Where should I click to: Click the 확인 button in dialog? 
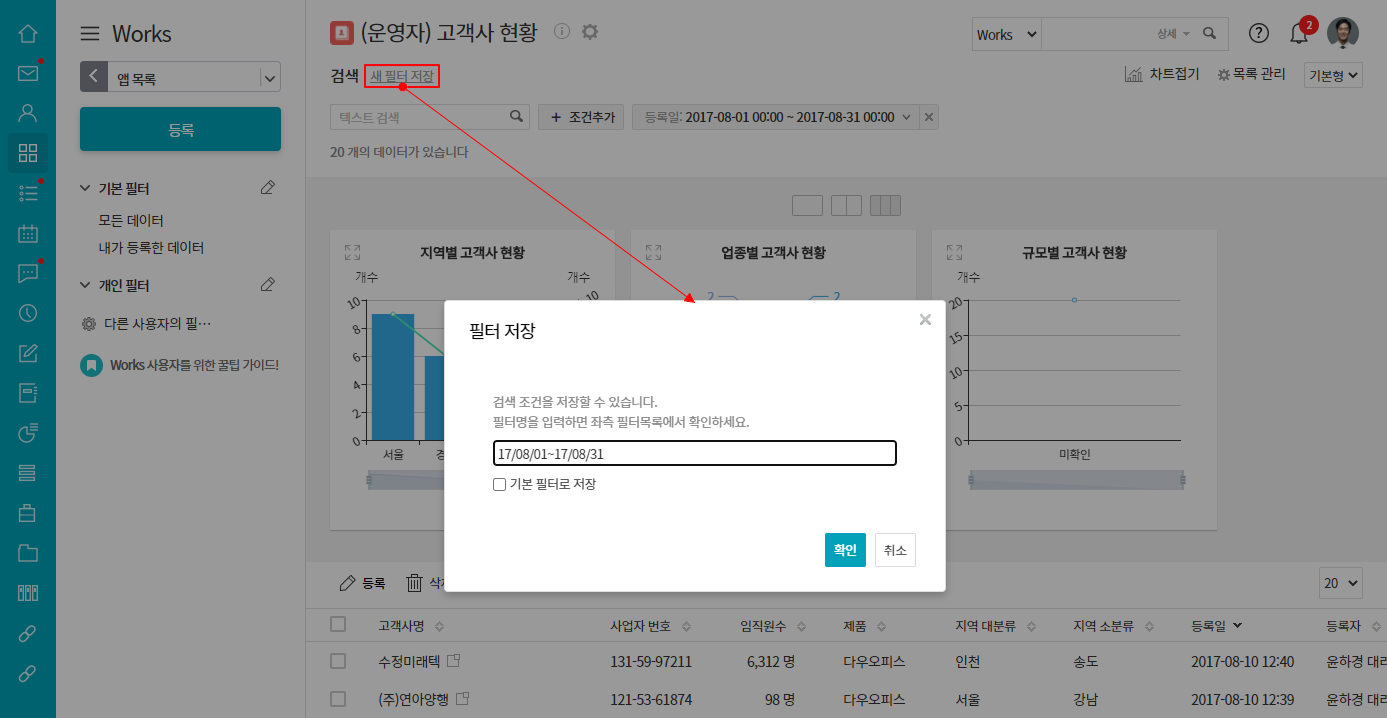pyautogui.click(x=845, y=550)
